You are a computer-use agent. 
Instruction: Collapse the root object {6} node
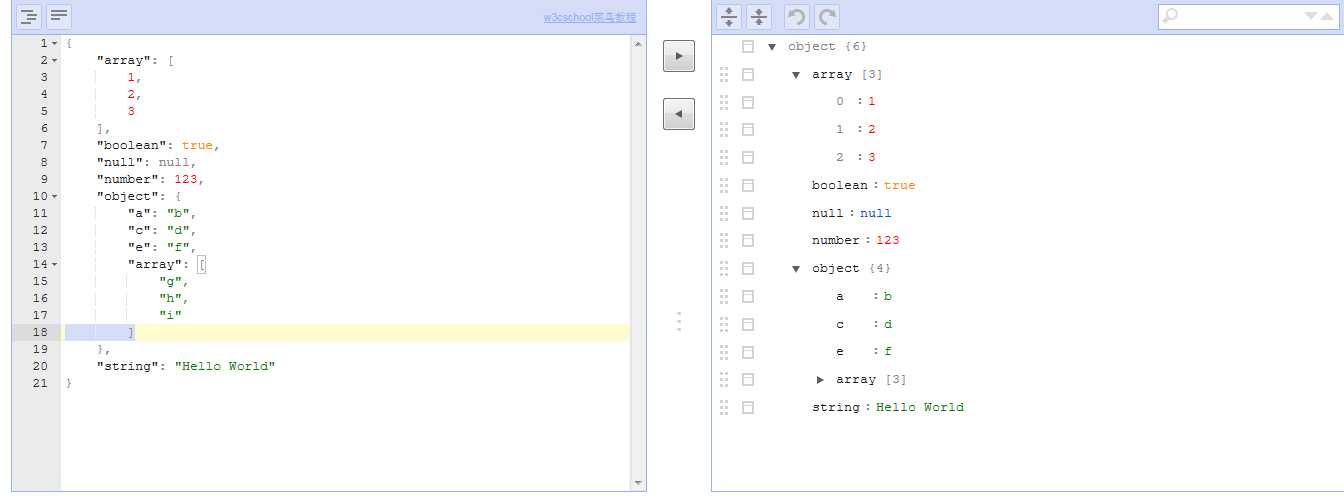pos(772,46)
